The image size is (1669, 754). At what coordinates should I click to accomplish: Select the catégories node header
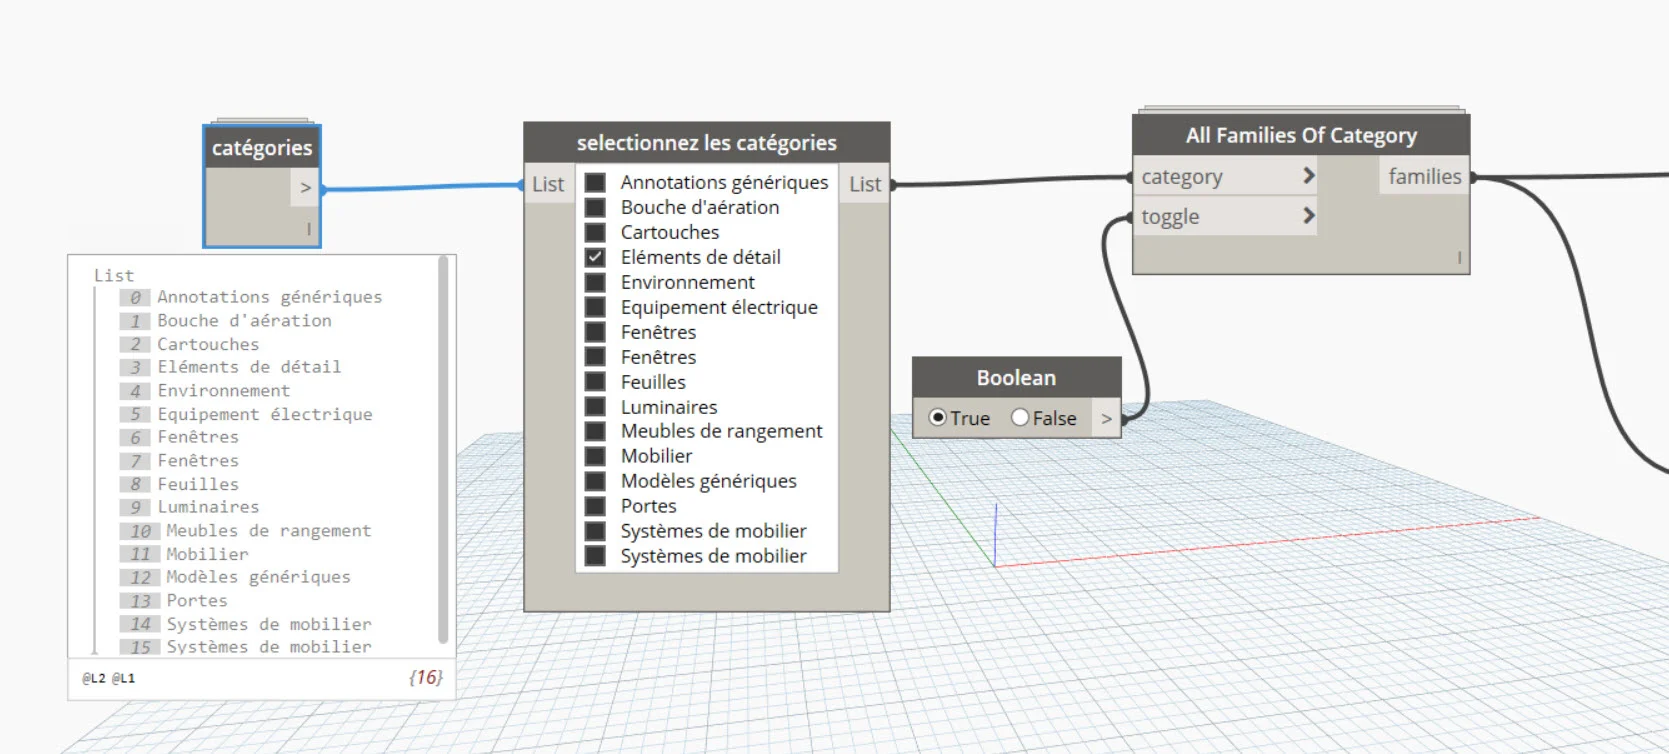coord(262,148)
